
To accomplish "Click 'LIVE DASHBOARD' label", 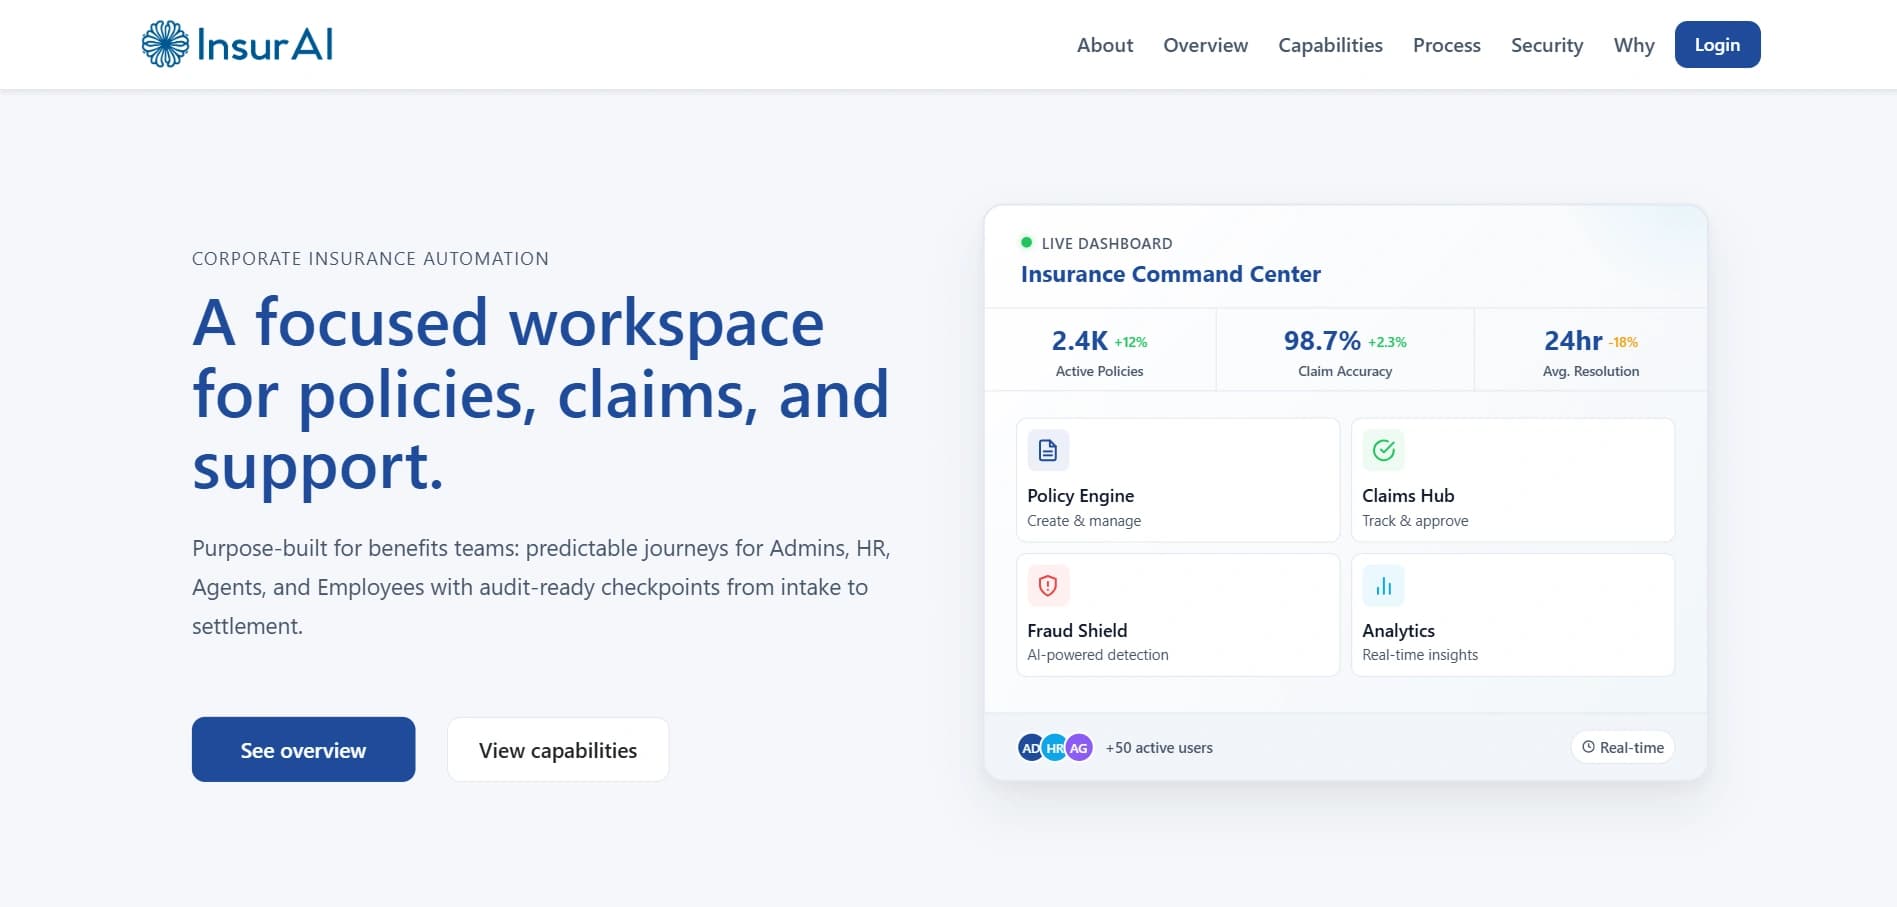I will [1107, 243].
